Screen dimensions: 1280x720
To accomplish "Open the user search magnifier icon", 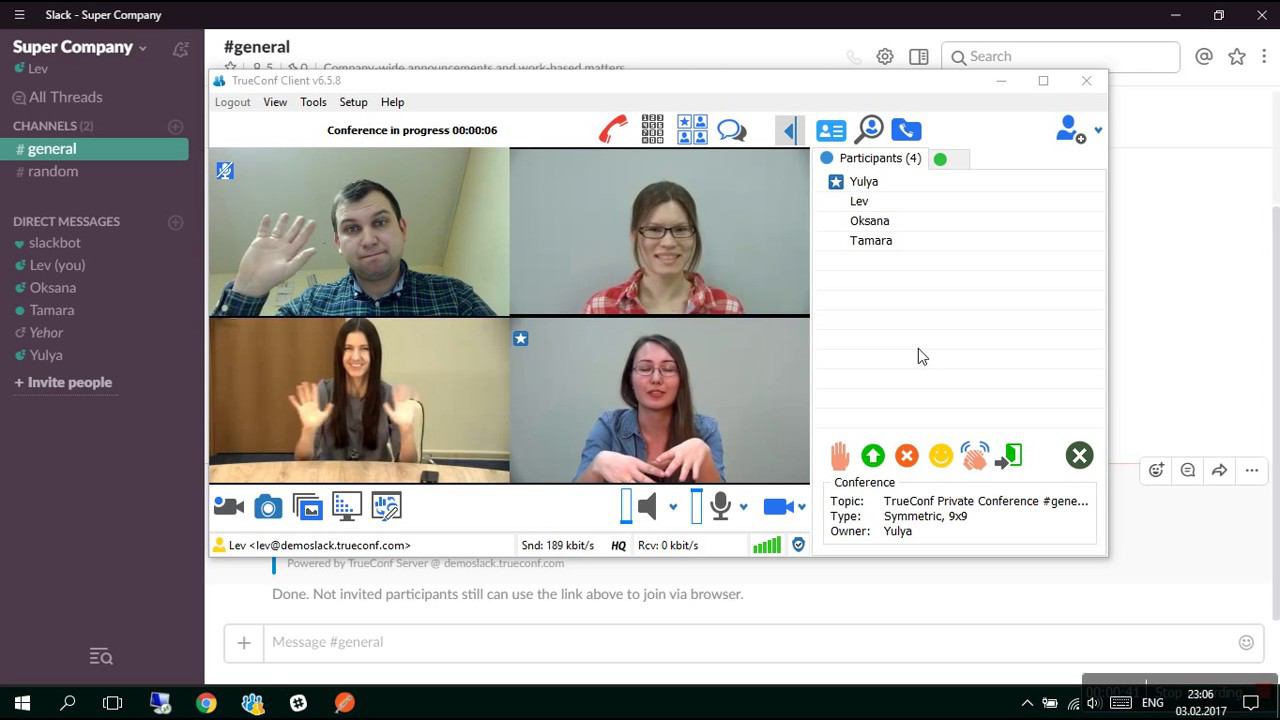I will (869, 129).
